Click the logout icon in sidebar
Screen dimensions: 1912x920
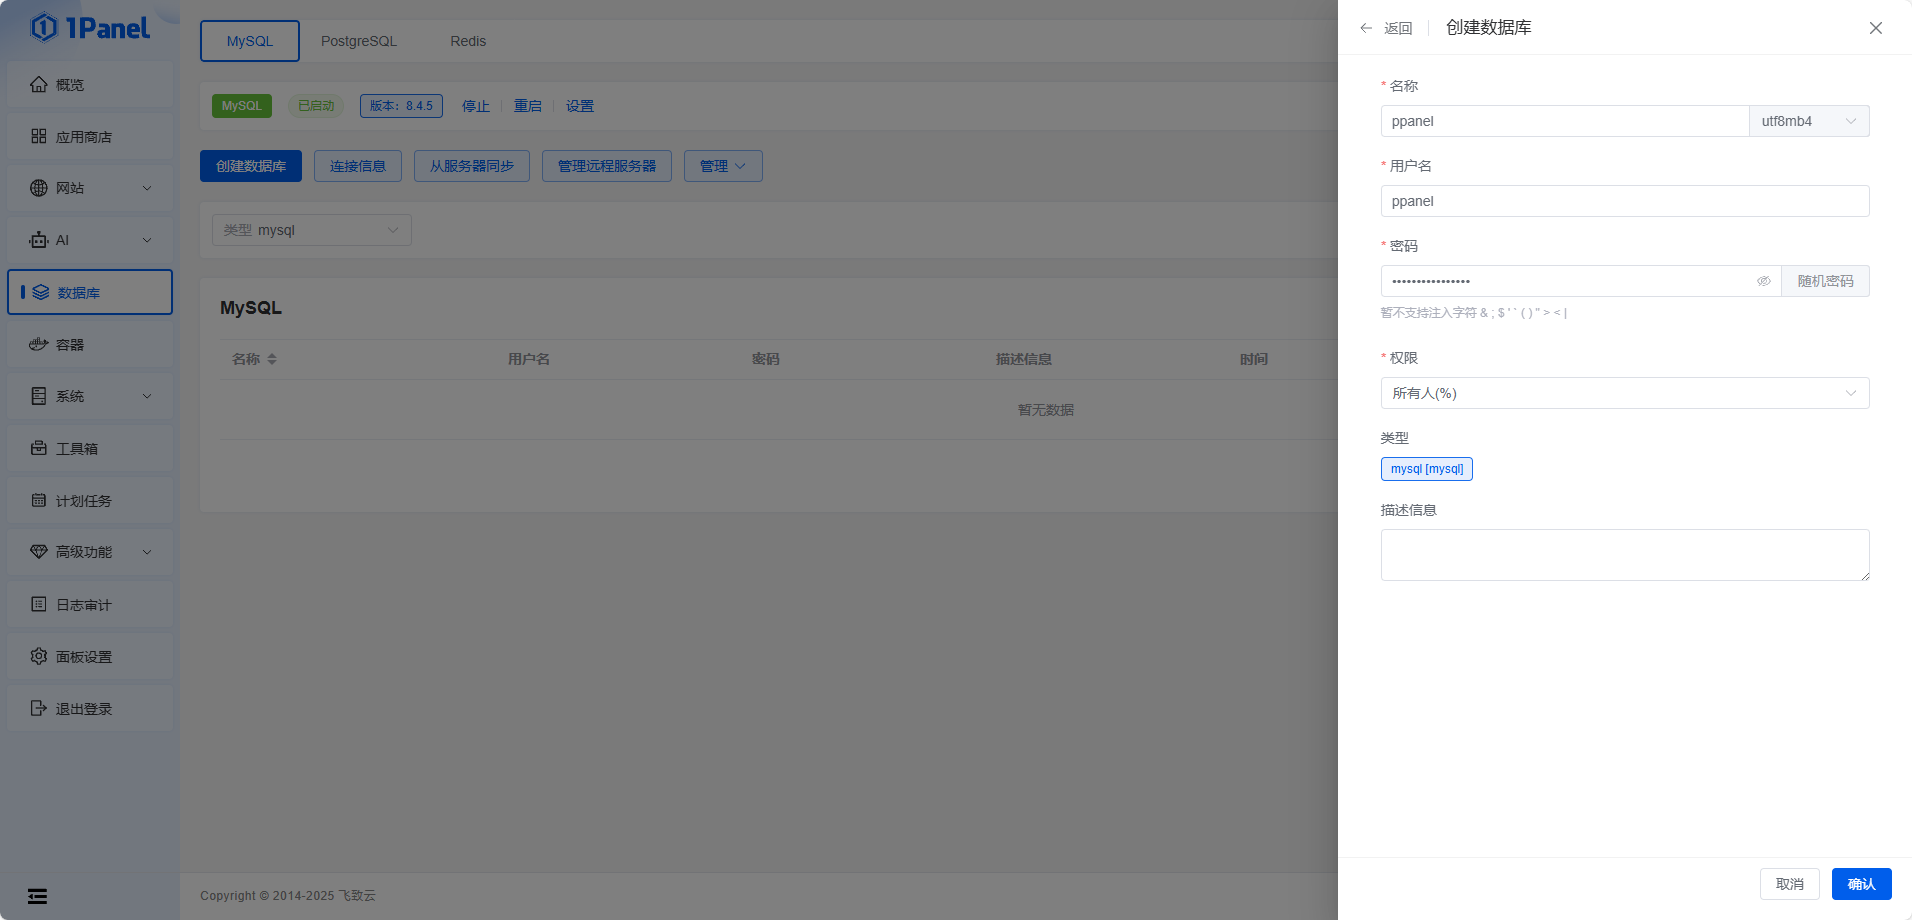click(39, 709)
